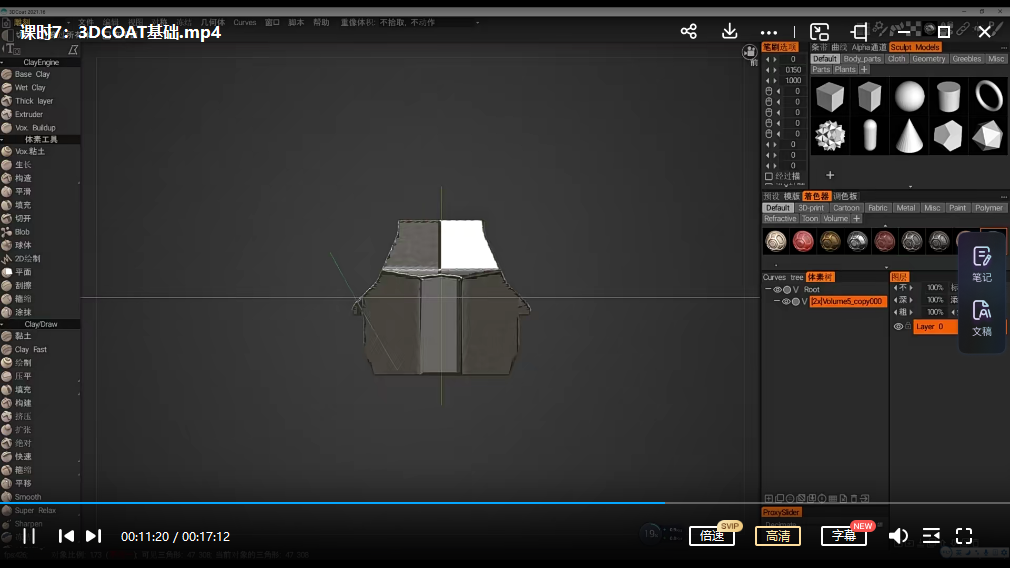Select the Geometry model folder
This screenshot has width=1010, height=568.
[x=928, y=59]
